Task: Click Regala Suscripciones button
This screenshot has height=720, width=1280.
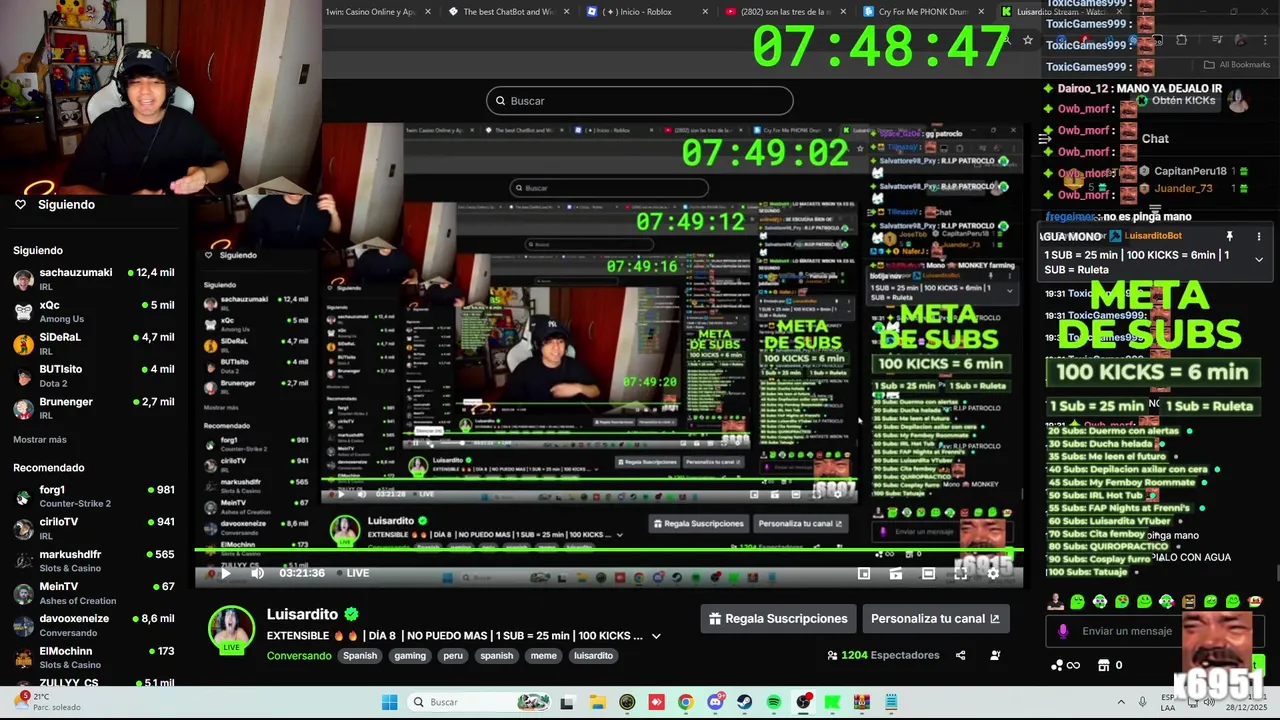Action: pos(778,619)
